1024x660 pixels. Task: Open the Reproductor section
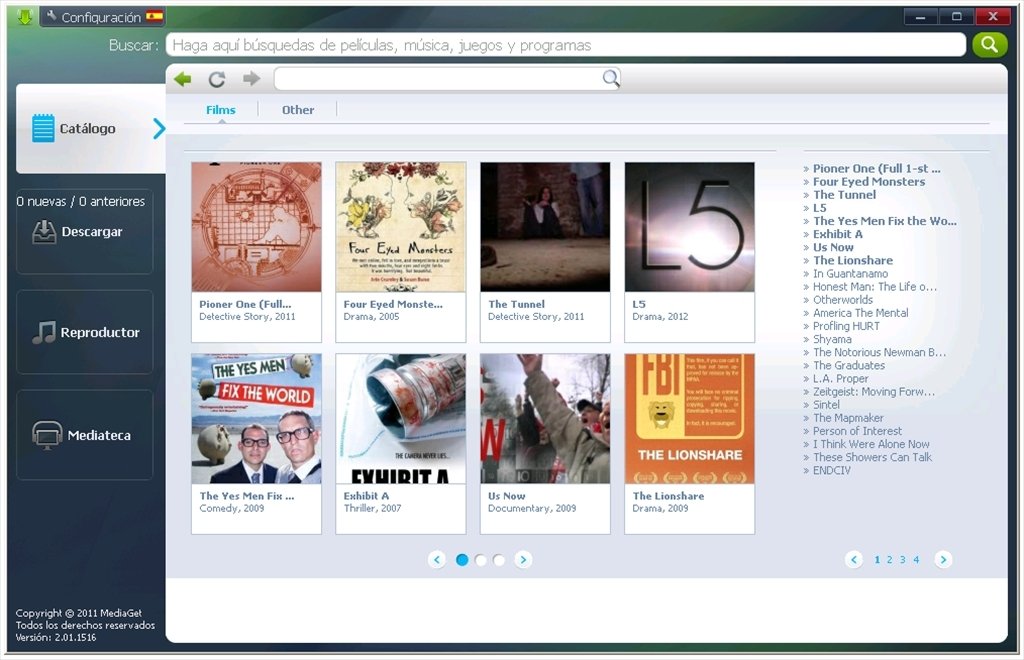click(x=85, y=332)
